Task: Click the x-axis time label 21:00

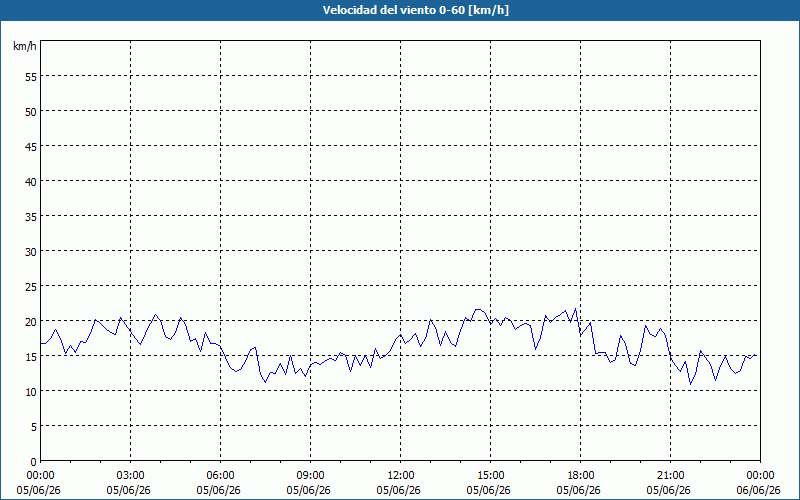Action: point(670,476)
